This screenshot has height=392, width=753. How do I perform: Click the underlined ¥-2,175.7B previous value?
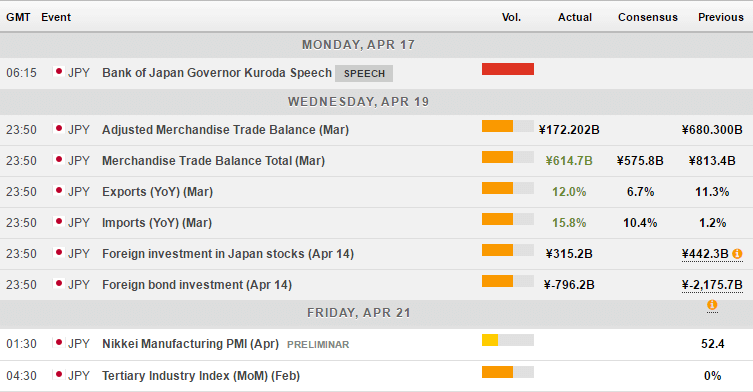click(712, 285)
